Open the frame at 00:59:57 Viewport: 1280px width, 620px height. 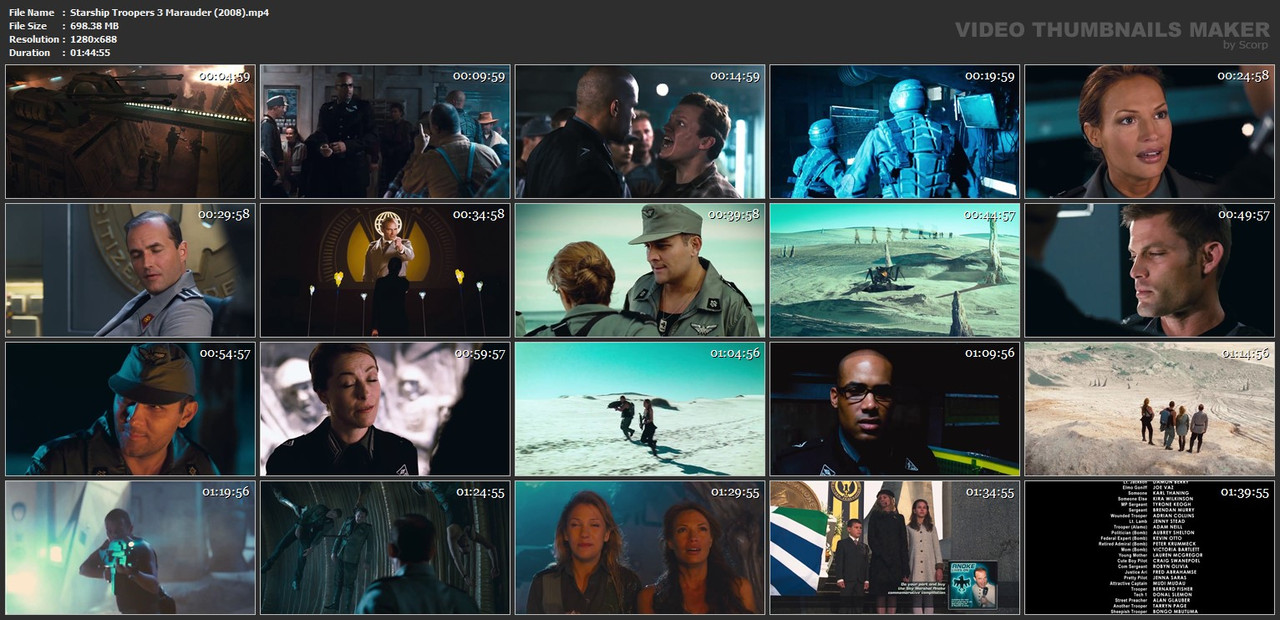385,409
